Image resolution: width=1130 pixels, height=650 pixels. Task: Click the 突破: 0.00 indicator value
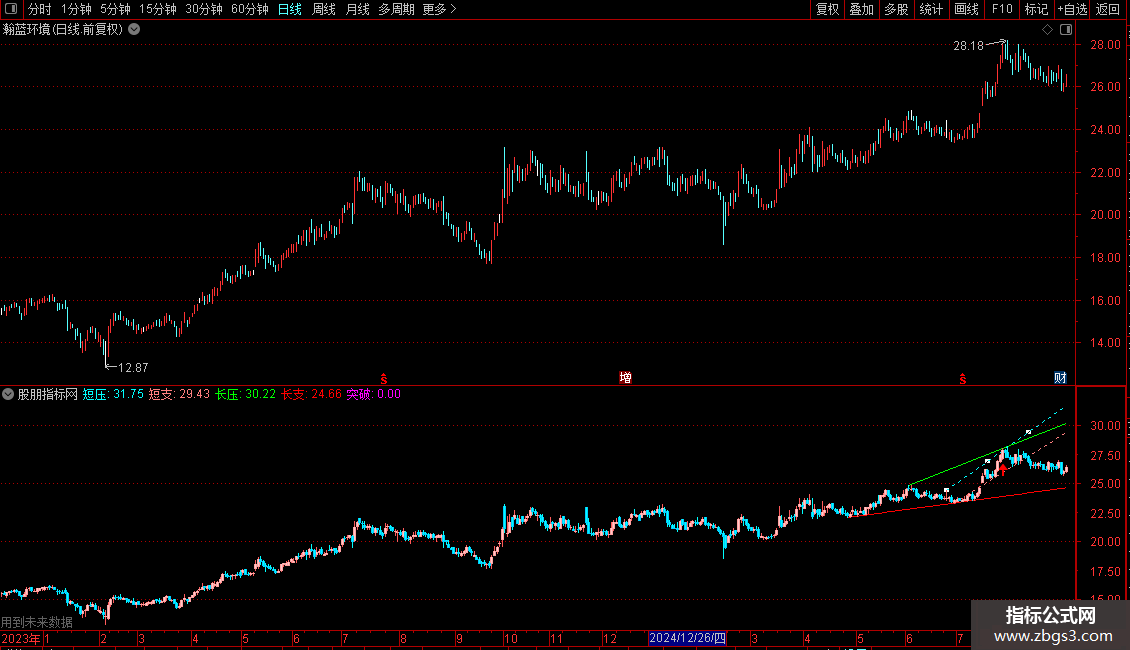(373, 394)
